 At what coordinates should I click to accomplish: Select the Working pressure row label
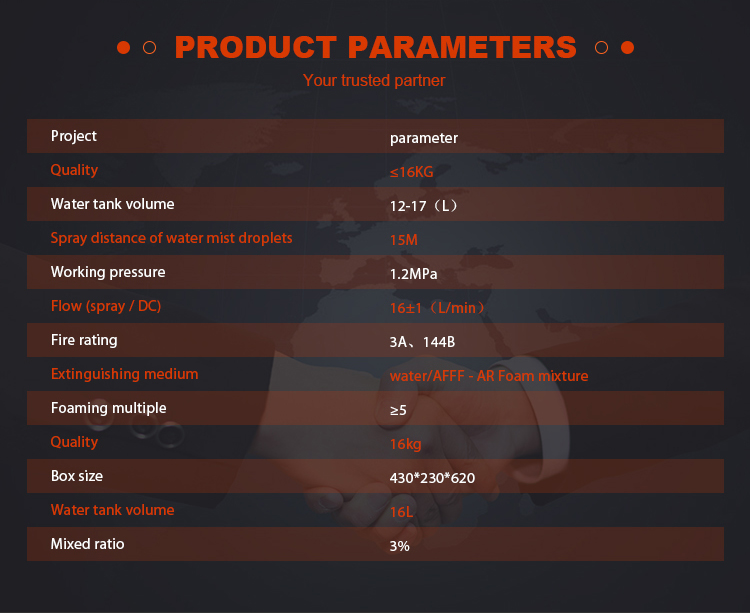pyautogui.click(x=108, y=272)
